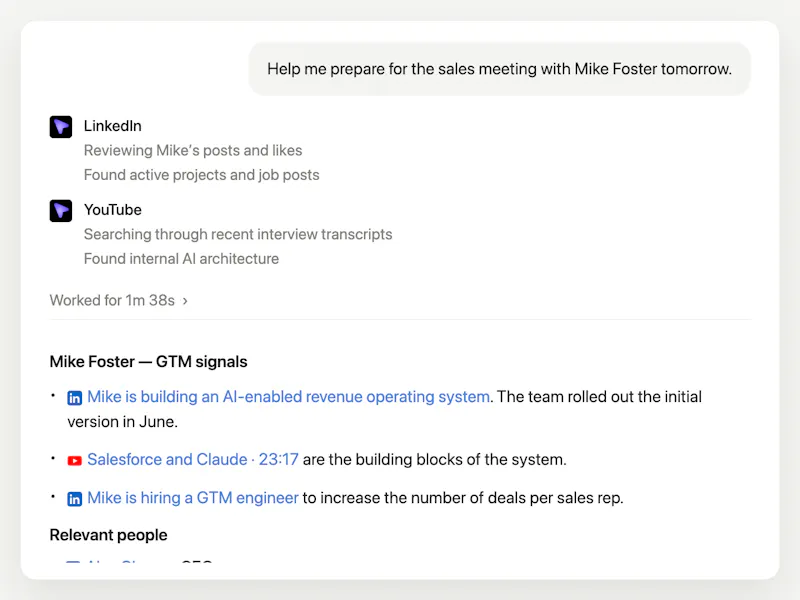Select 'Found internal AI architecture' line

pyautogui.click(x=181, y=259)
